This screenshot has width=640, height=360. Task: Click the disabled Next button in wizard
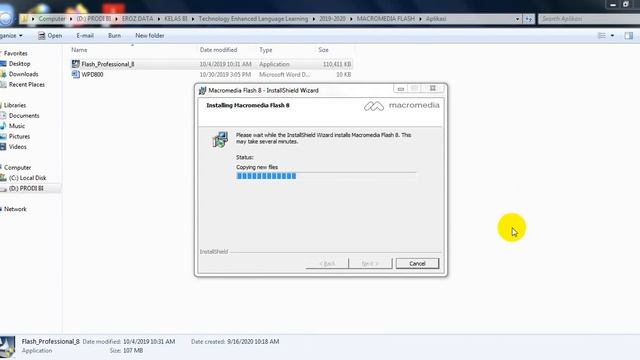pos(370,264)
